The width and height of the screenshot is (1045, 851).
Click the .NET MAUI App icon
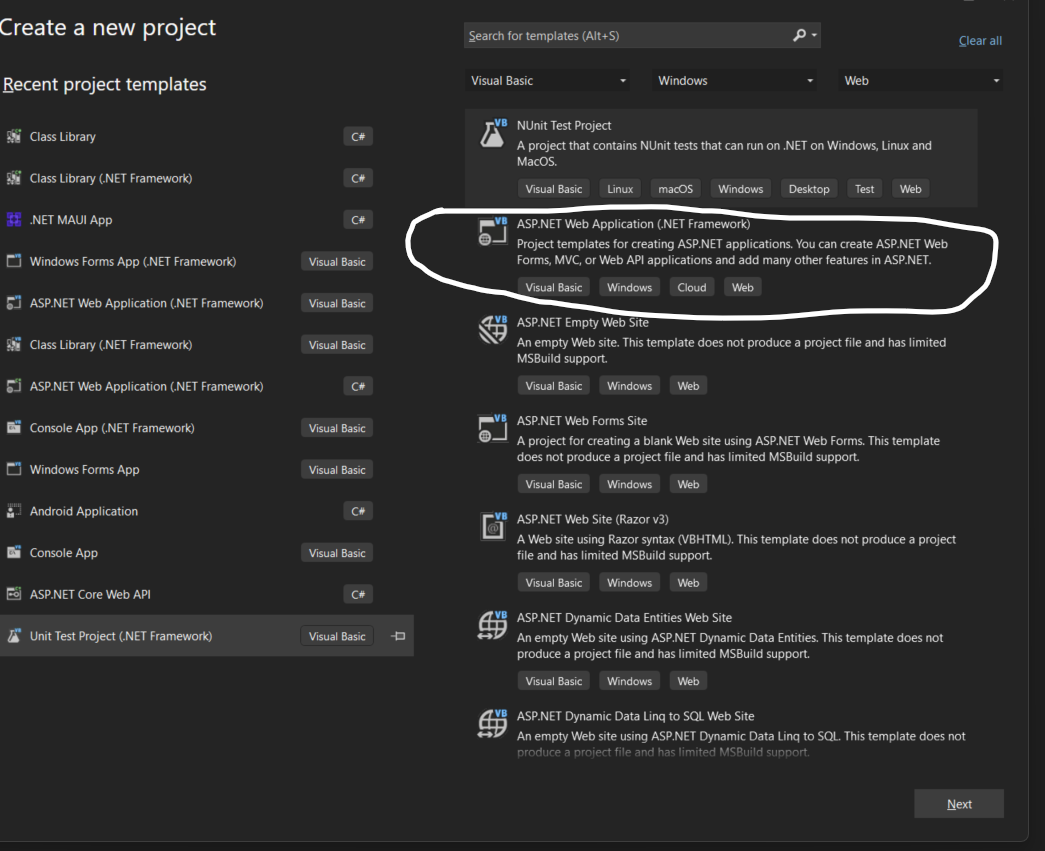point(14,219)
